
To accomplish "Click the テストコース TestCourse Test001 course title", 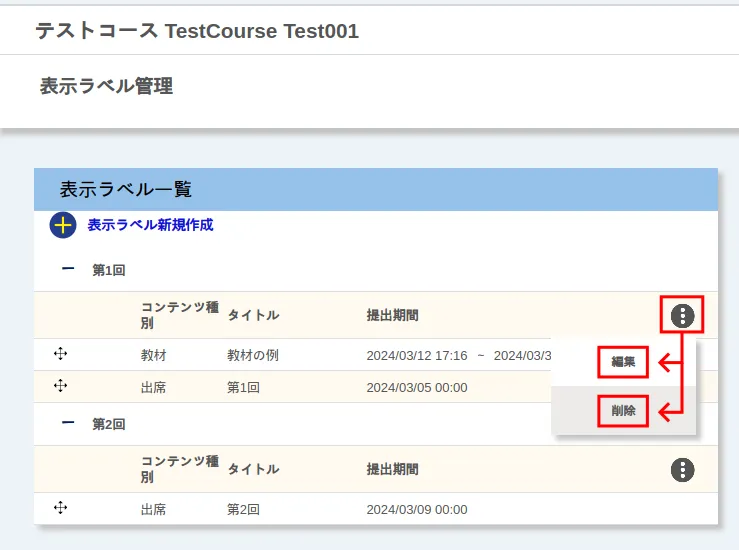I will point(197,31).
